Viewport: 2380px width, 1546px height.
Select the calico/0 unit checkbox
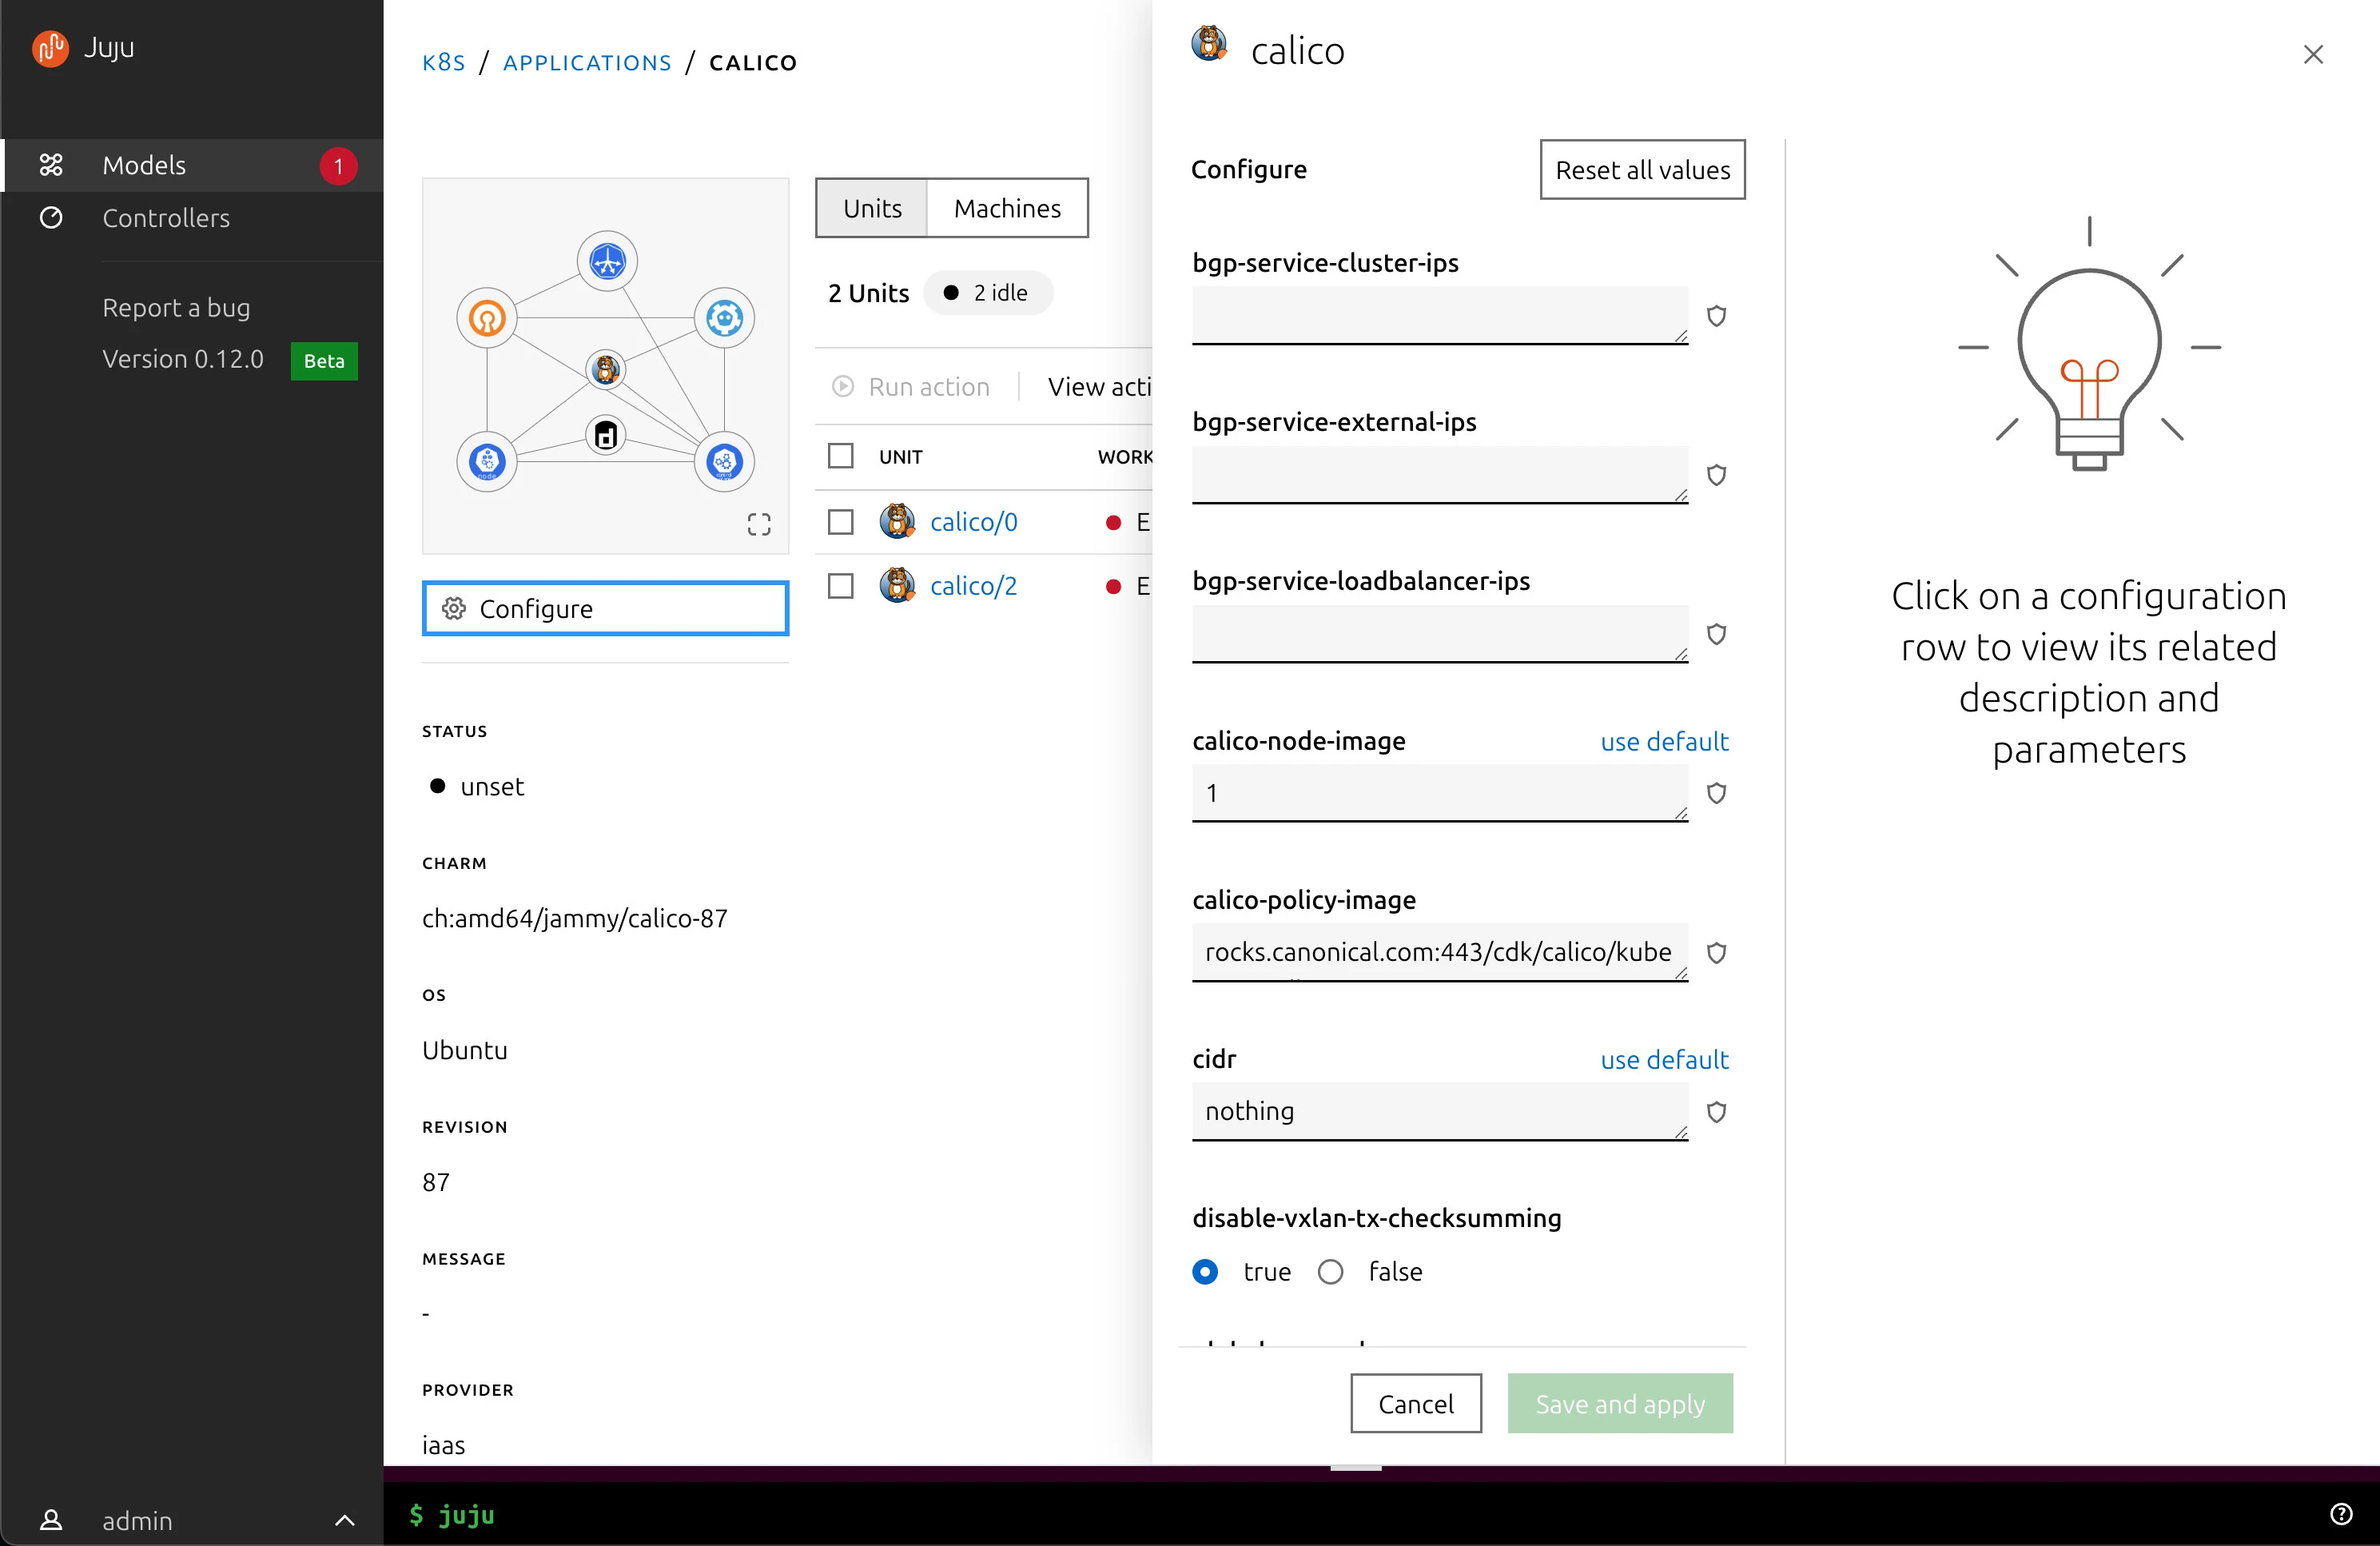pos(841,522)
